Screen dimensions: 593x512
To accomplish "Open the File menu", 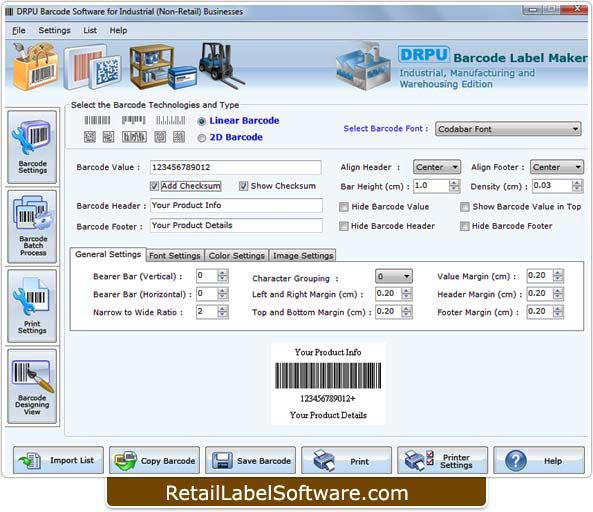I will click(x=19, y=30).
